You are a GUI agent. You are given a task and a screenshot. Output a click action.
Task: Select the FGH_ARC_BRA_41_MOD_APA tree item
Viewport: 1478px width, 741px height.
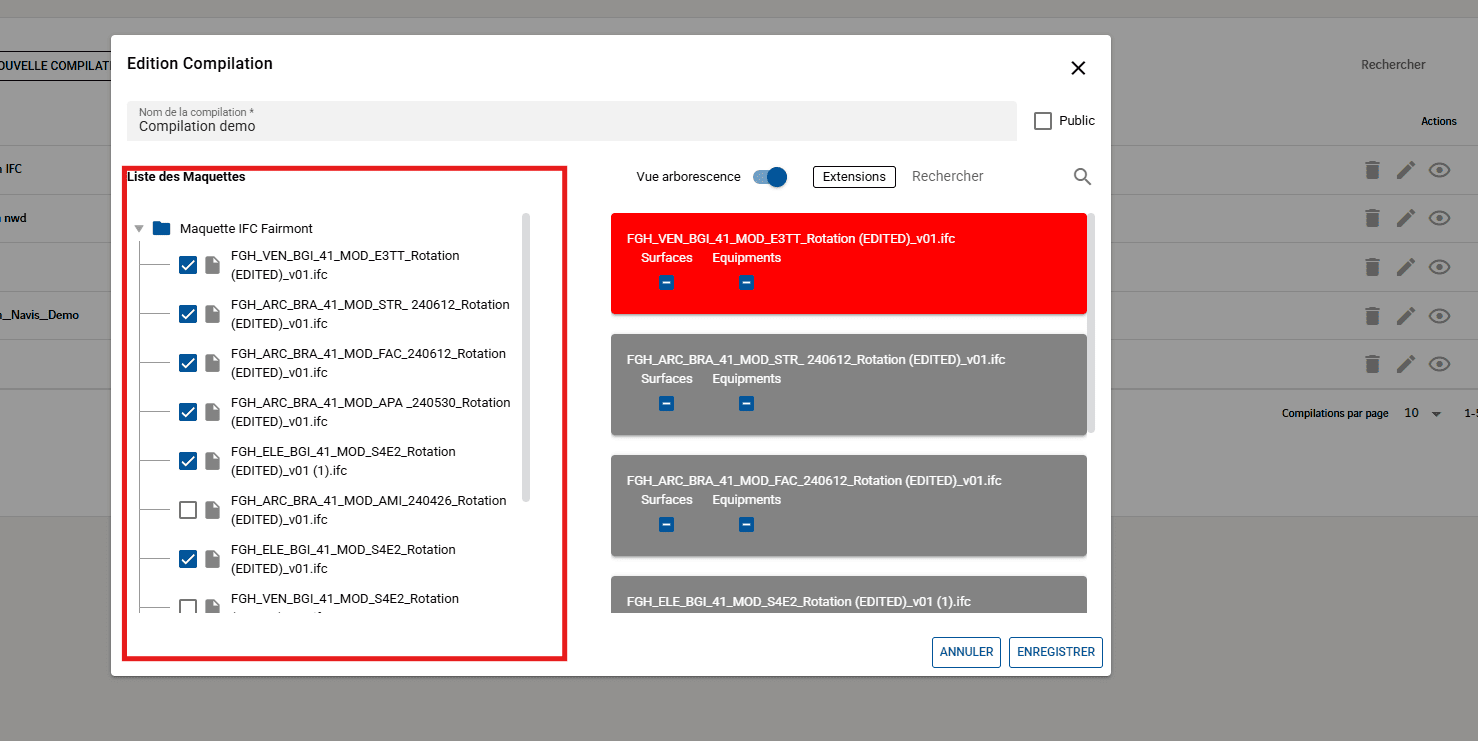[x=370, y=412]
